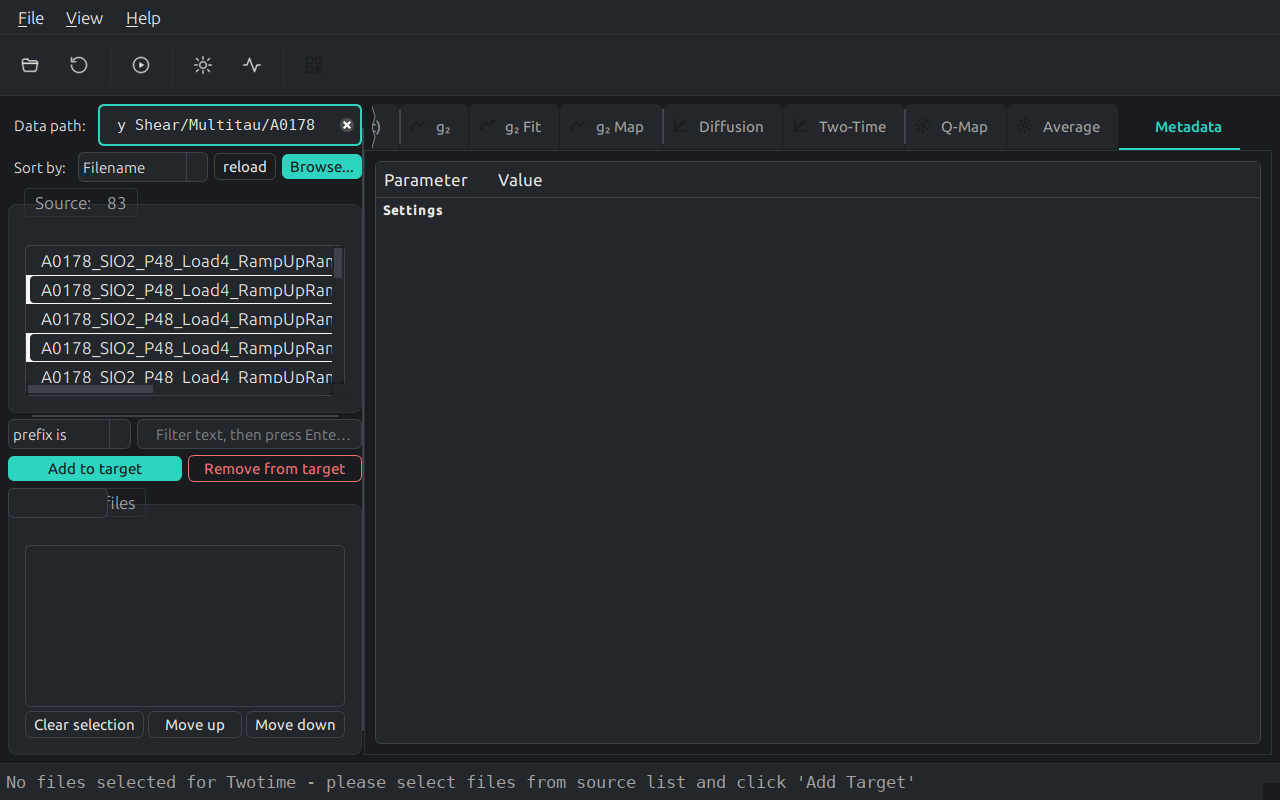
Task: Click the Move up button
Action: (195, 725)
